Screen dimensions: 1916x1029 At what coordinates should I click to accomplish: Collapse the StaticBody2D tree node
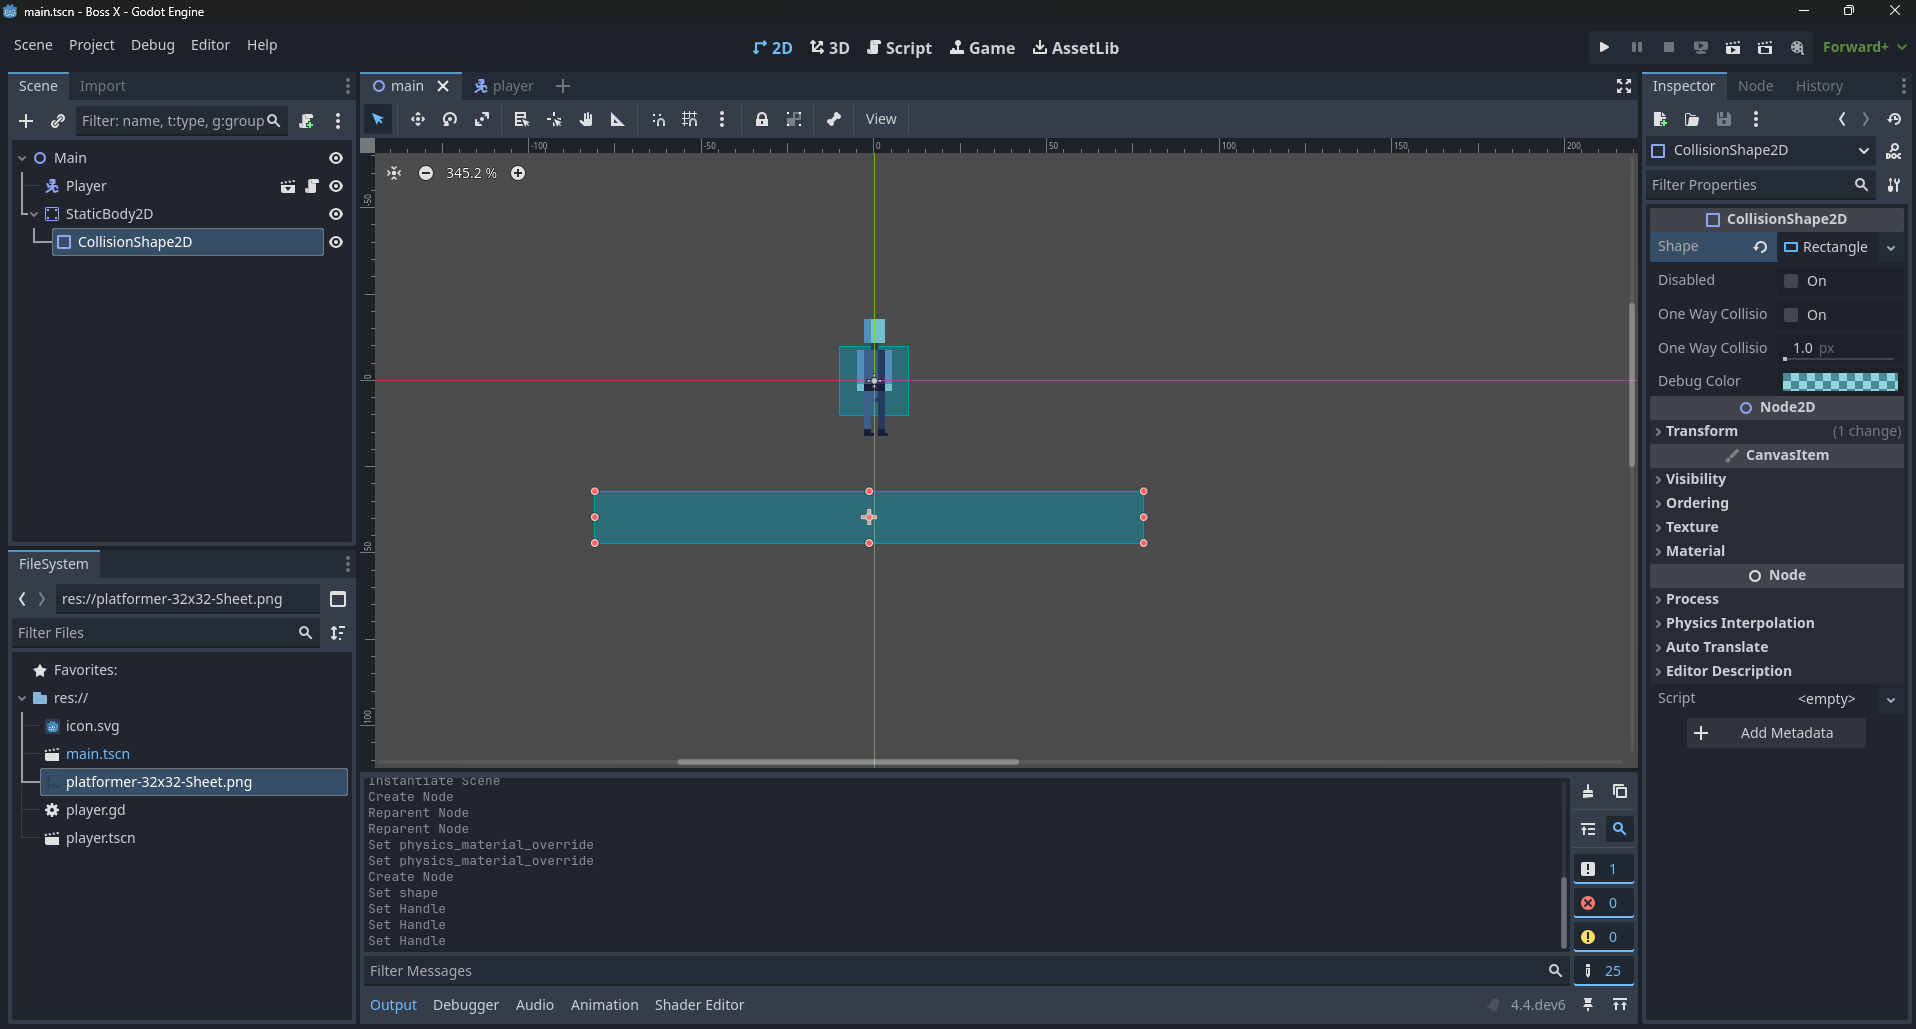34,214
